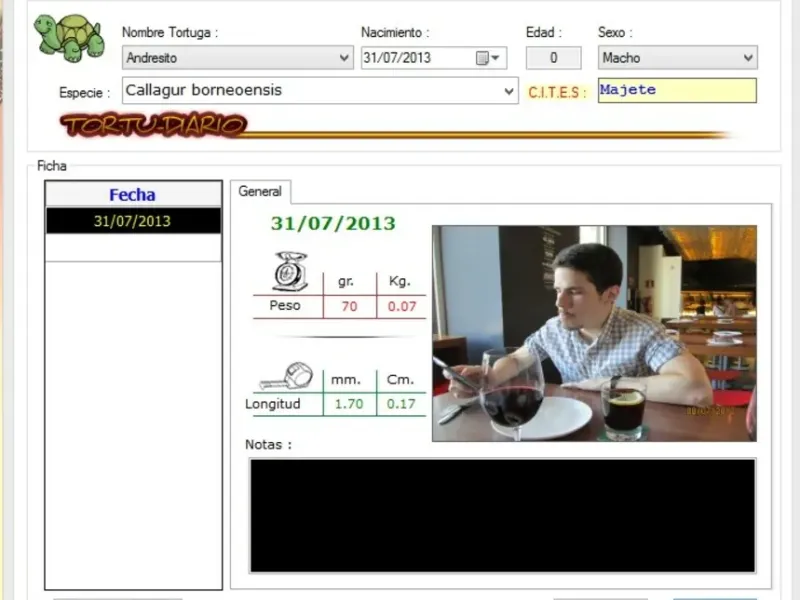Screen dimensions: 800x600
Task: Click the Peso Kg value 0.07
Action: pos(402,306)
